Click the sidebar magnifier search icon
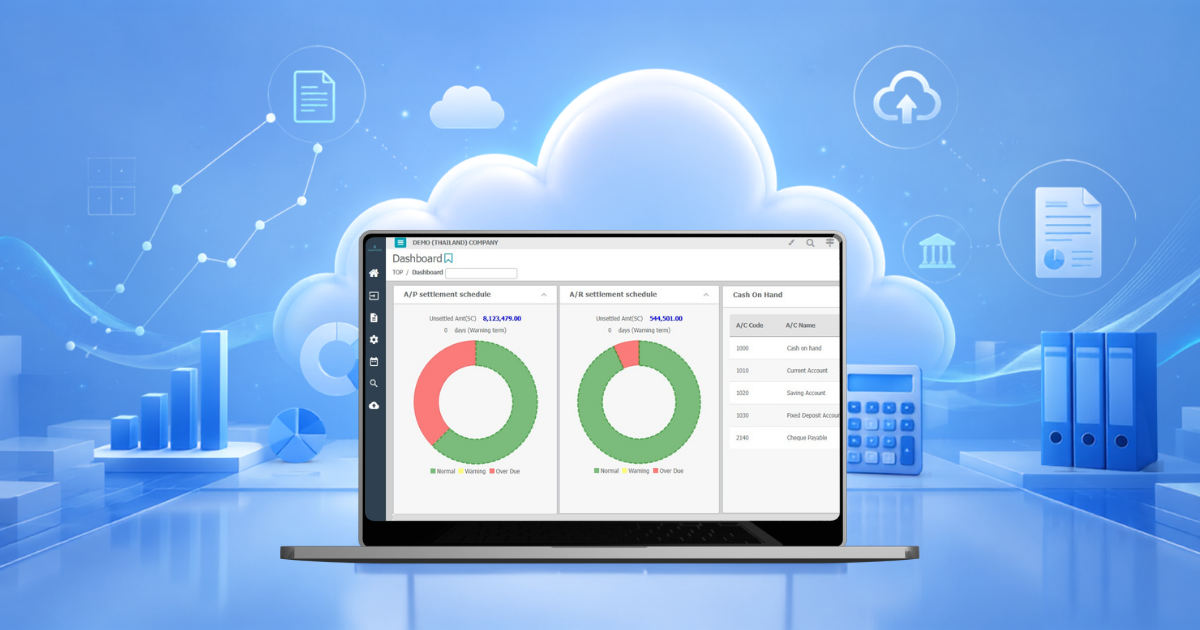This screenshot has width=1200, height=630. (x=374, y=383)
